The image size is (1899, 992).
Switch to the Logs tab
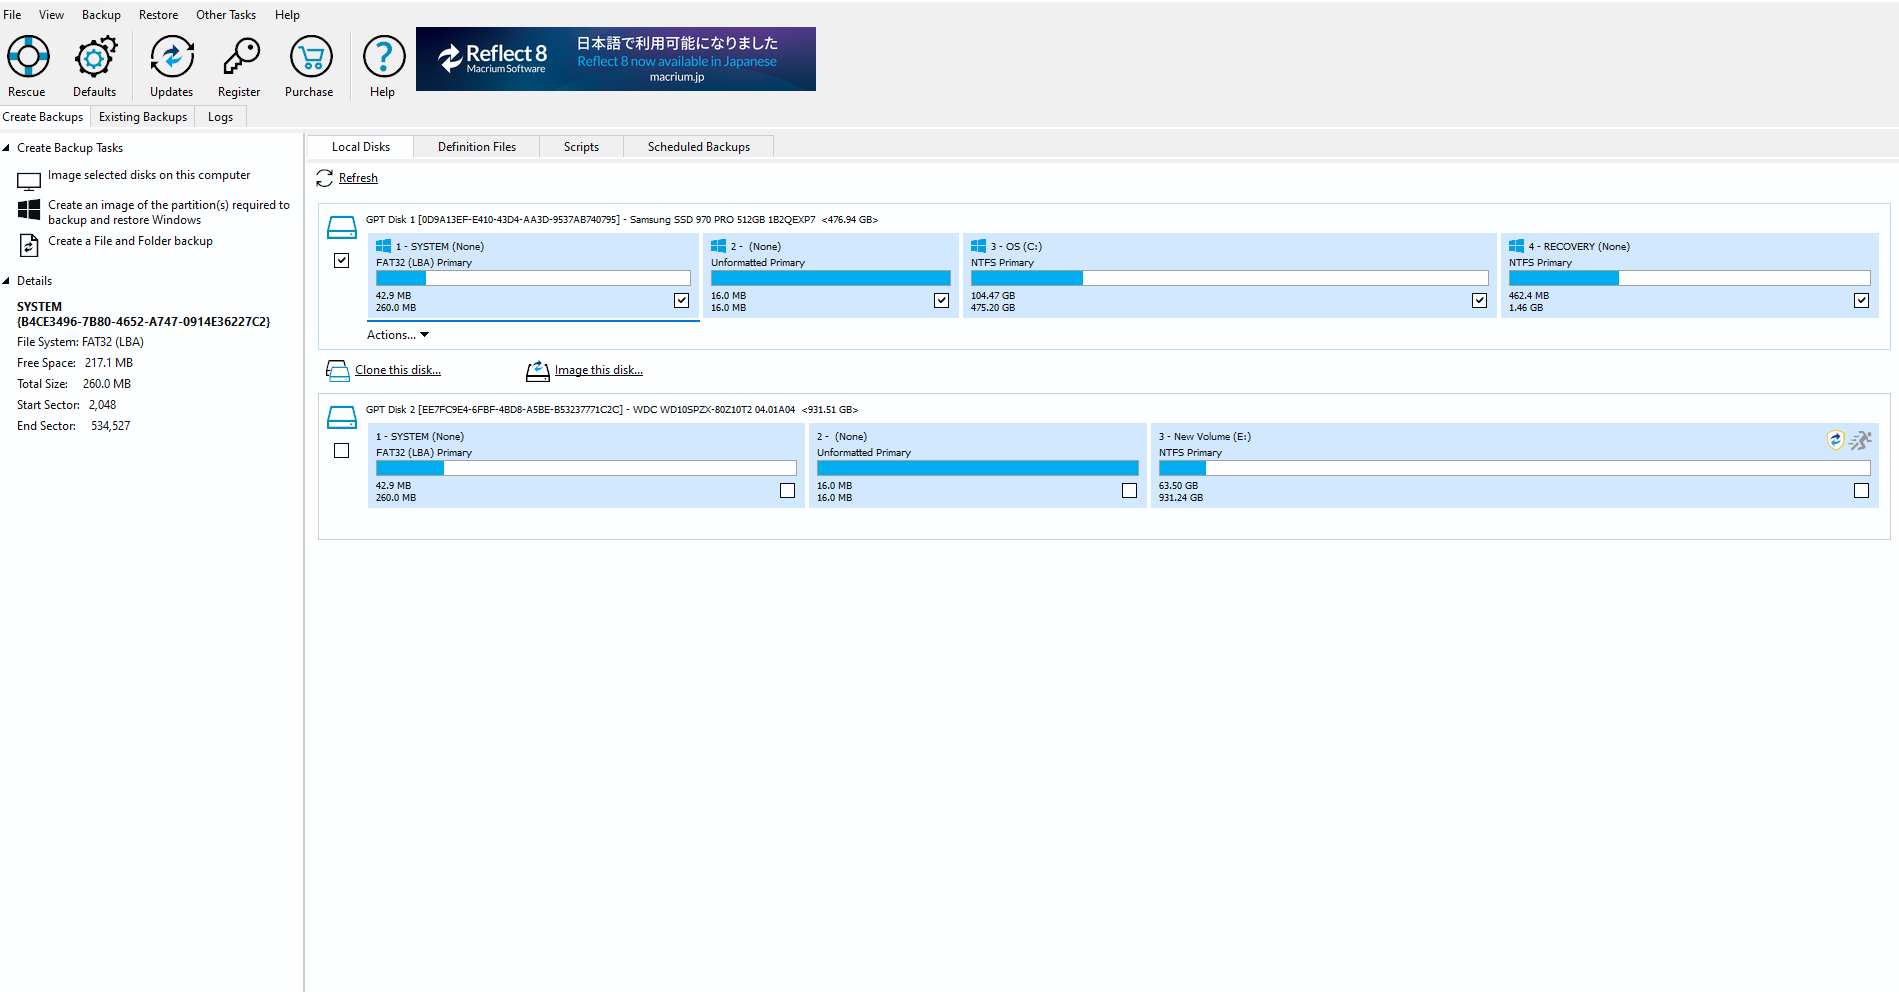click(220, 117)
